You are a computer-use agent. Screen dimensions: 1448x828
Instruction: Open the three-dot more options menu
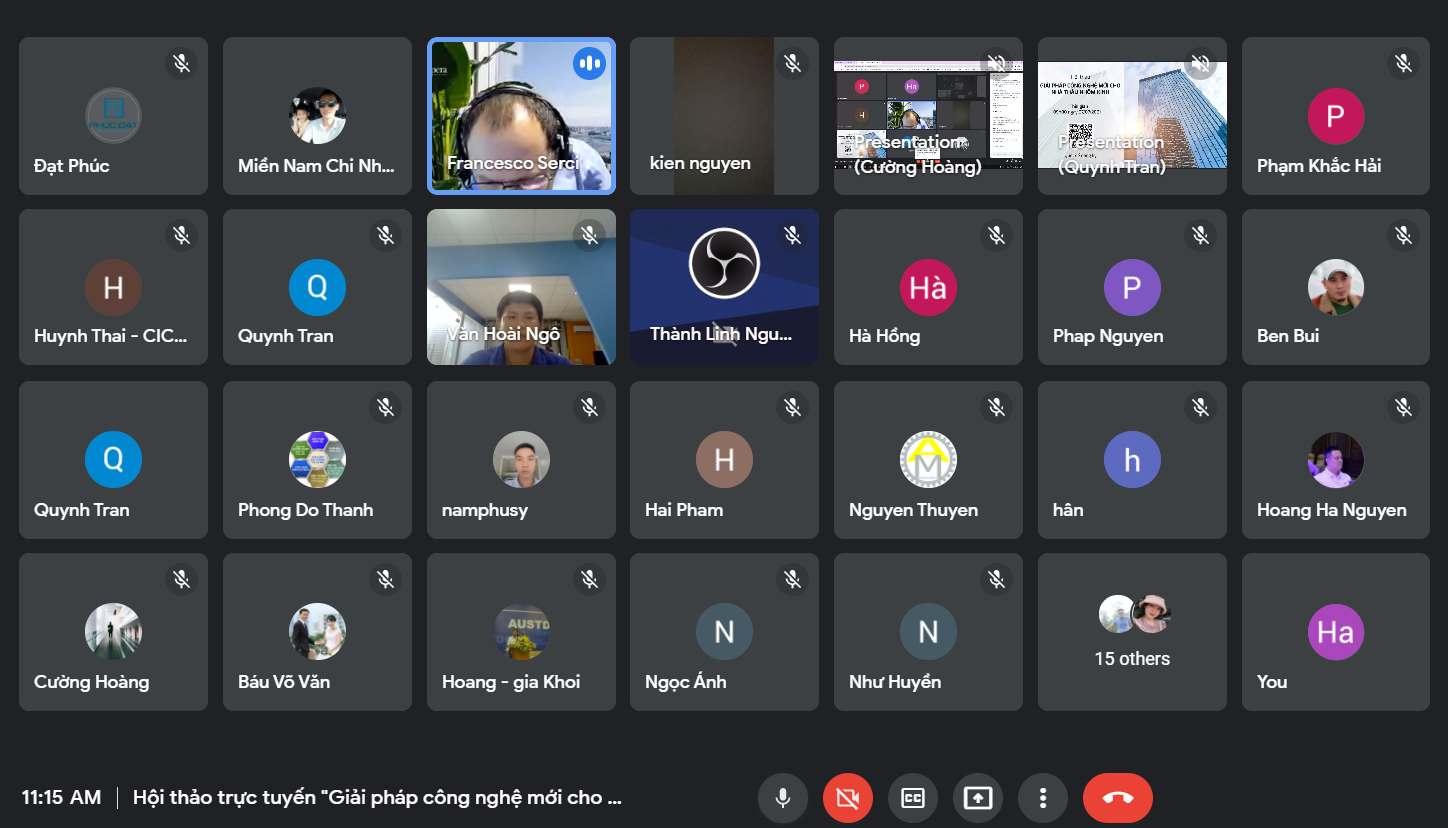[x=1043, y=798]
